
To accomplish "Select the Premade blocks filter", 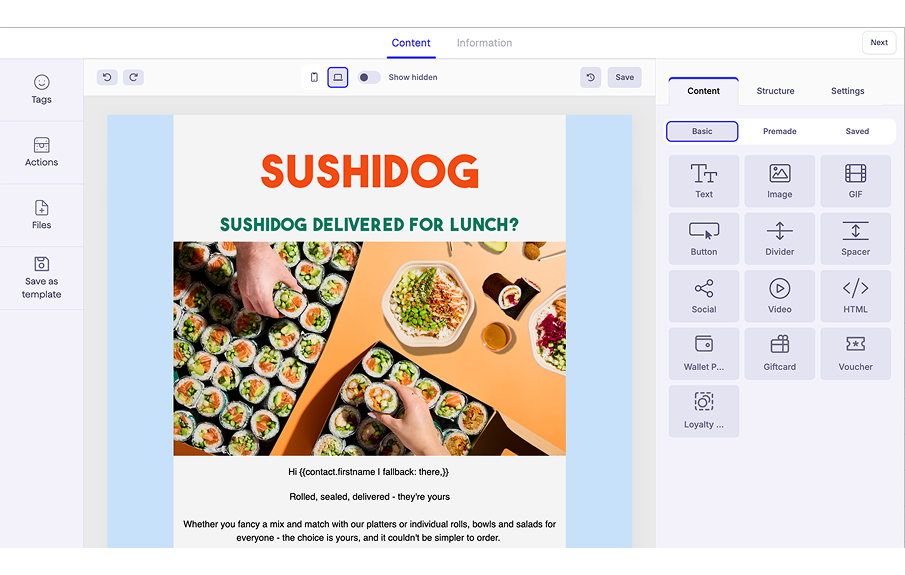I will coord(779,131).
